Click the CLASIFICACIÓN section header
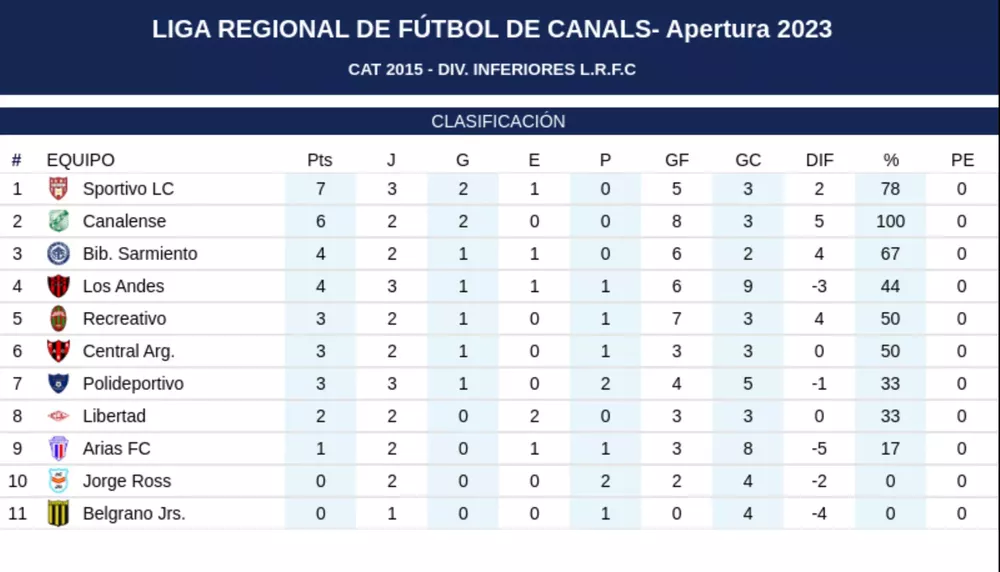 point(498,122)
